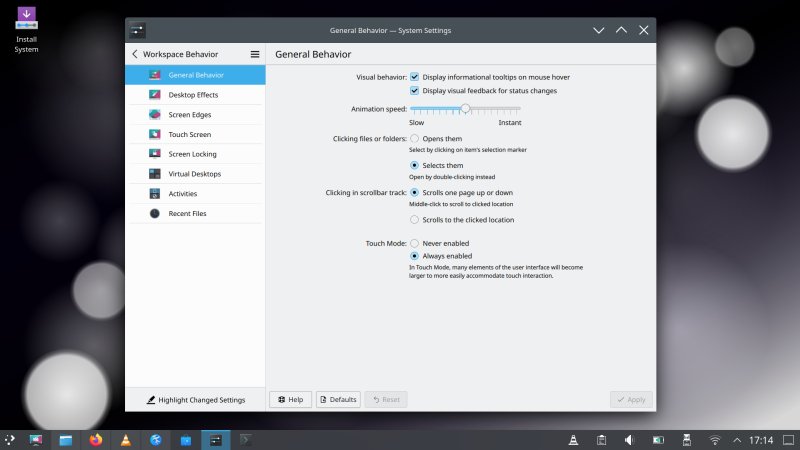Open the Desktop Effects settings icon
The height and width of the screenshot is (450, 800).
tap(155, 95)
